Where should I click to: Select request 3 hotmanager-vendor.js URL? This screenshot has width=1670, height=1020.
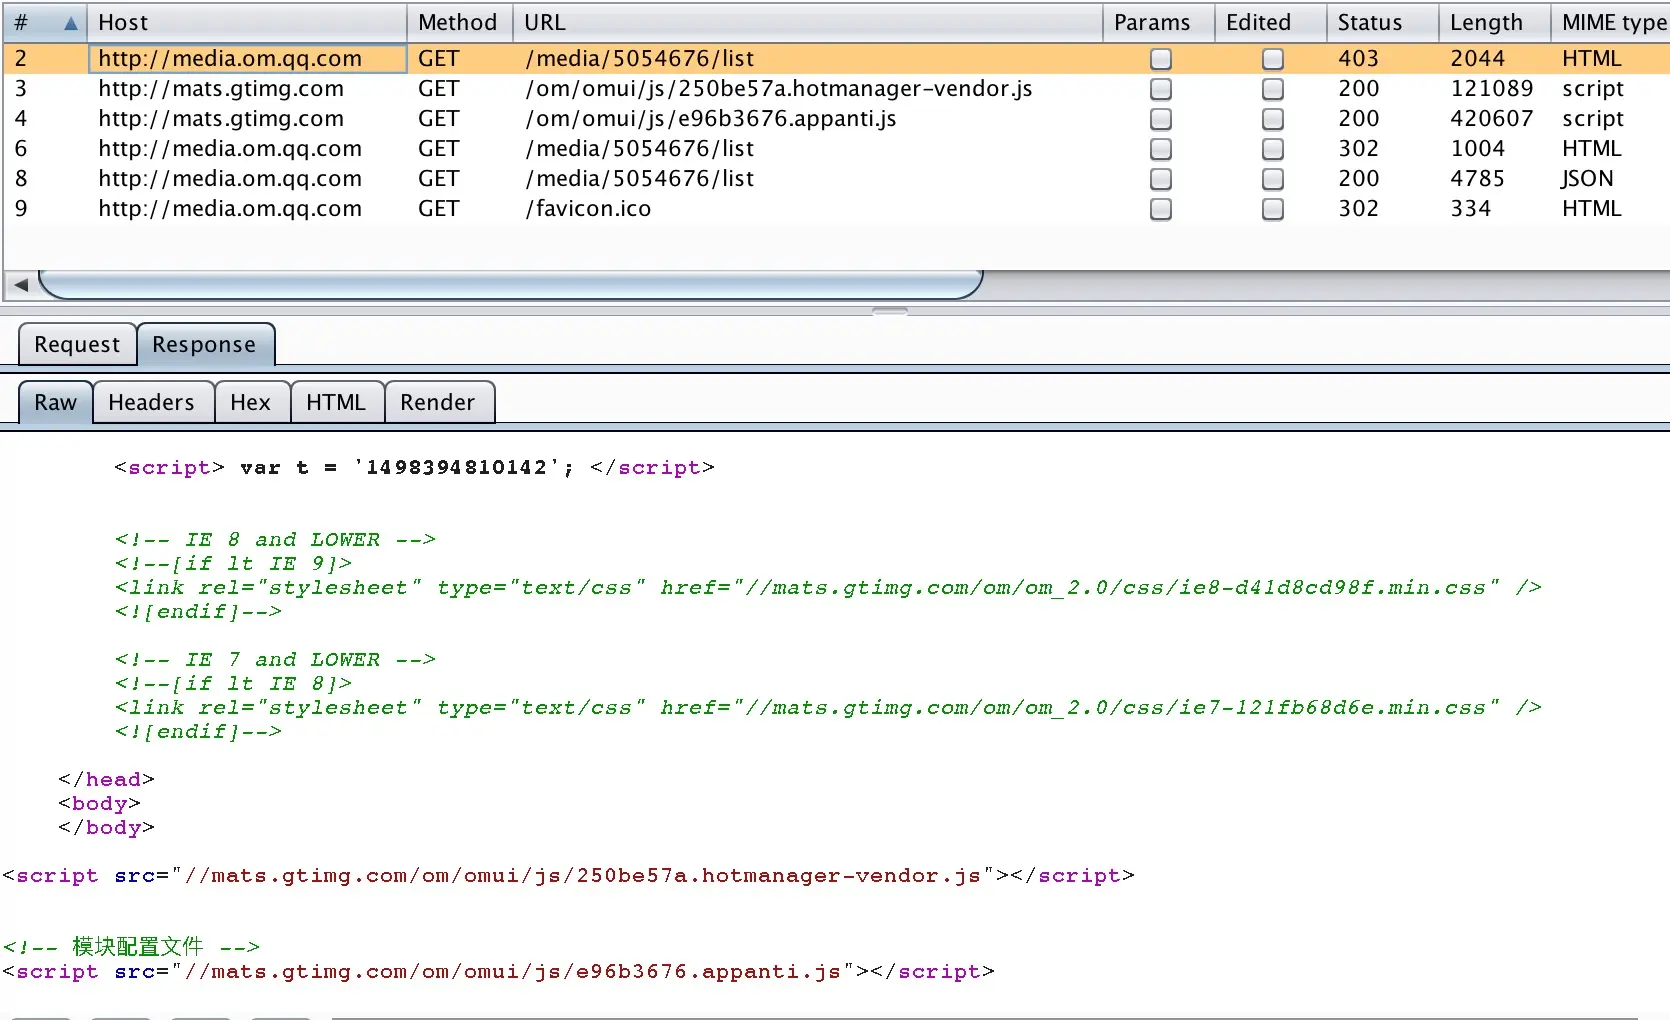click(x=779, y=89)
